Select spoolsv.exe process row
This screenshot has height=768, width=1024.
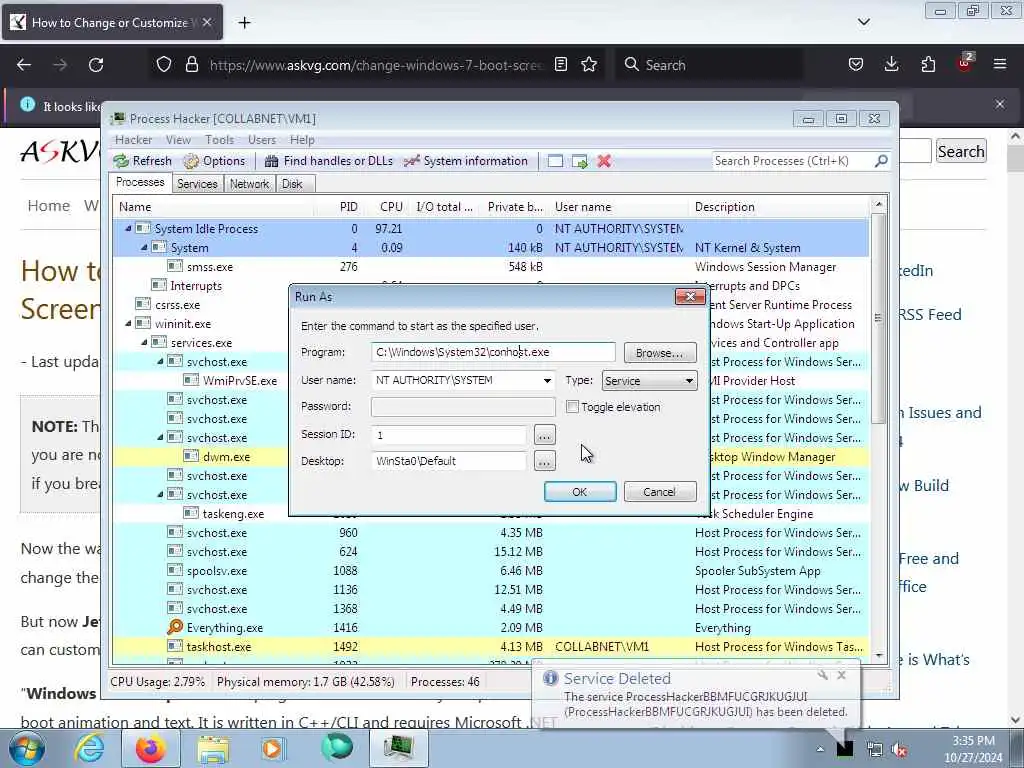pyautogui.click(x=490, y=571)
